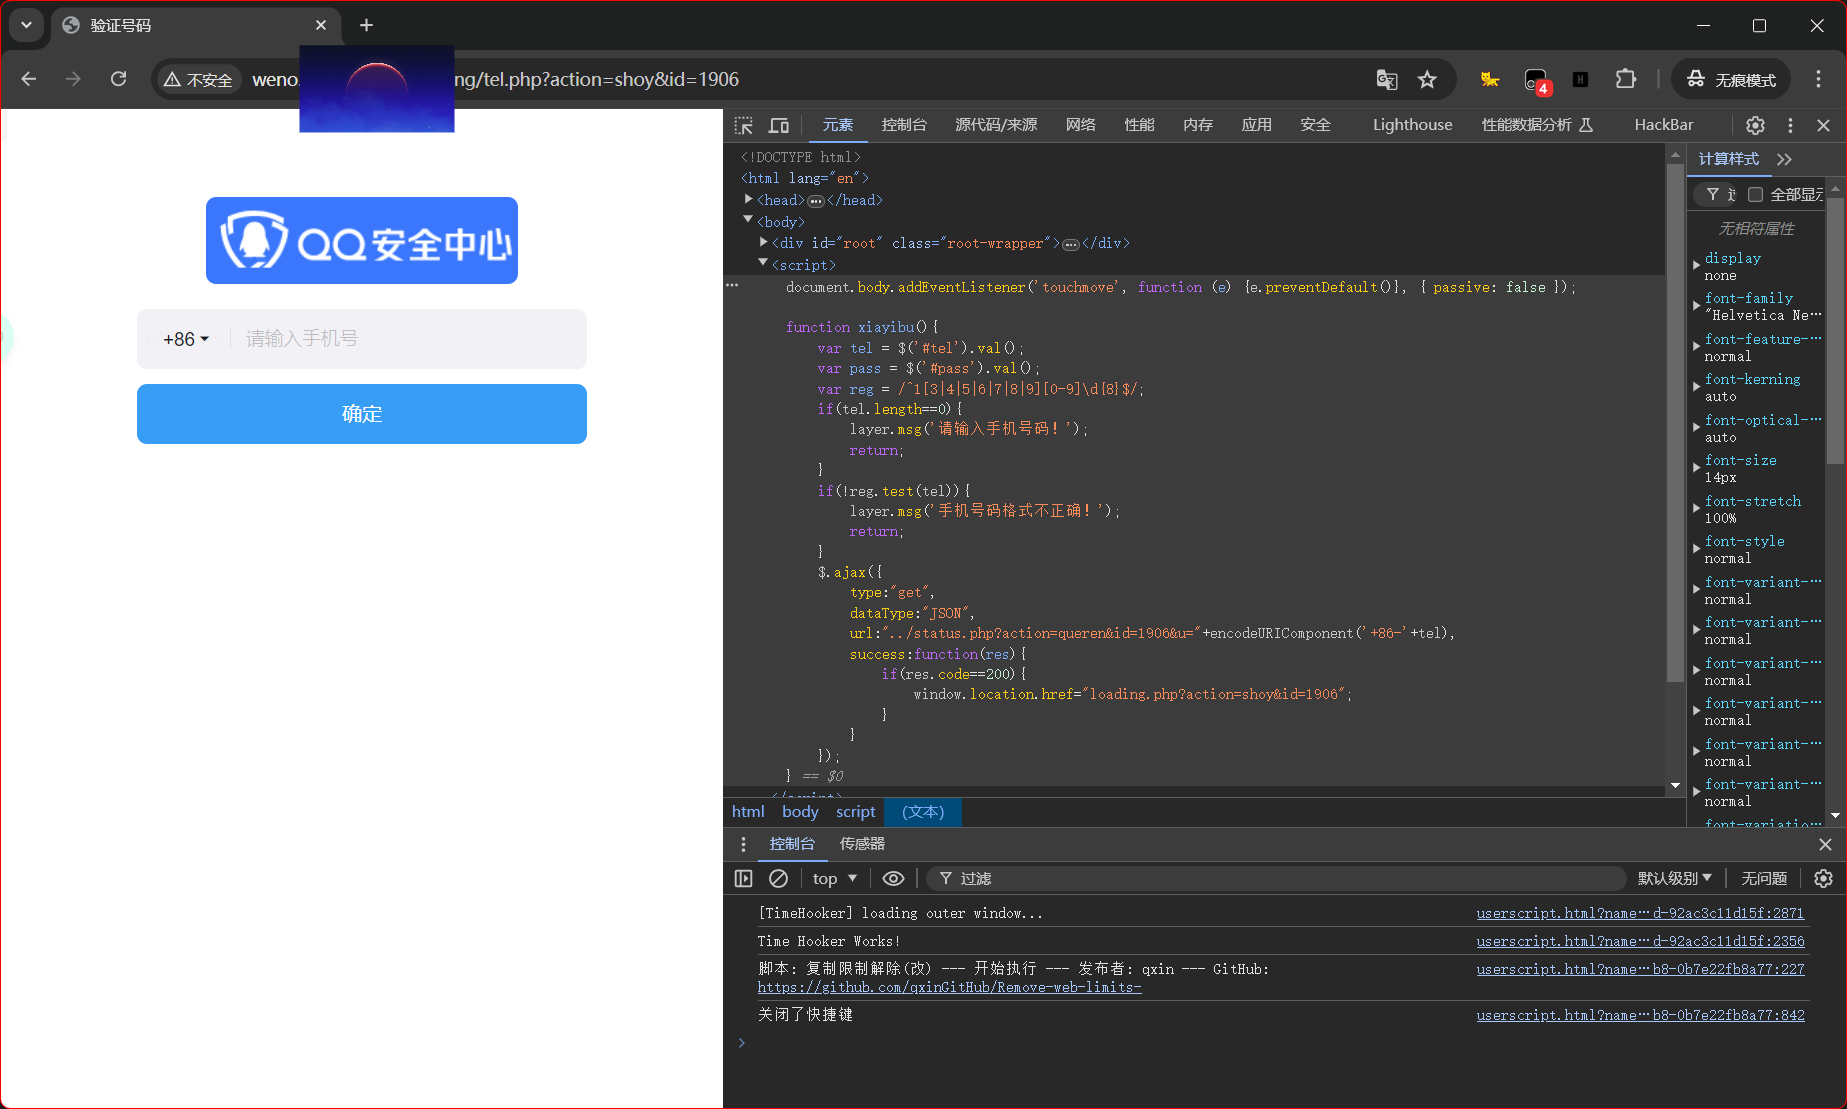This screenshot has width=1847, height=1109.
Task: Enable the show-all checkbox in Computed pane
Action: click(x=1755, y=194)
